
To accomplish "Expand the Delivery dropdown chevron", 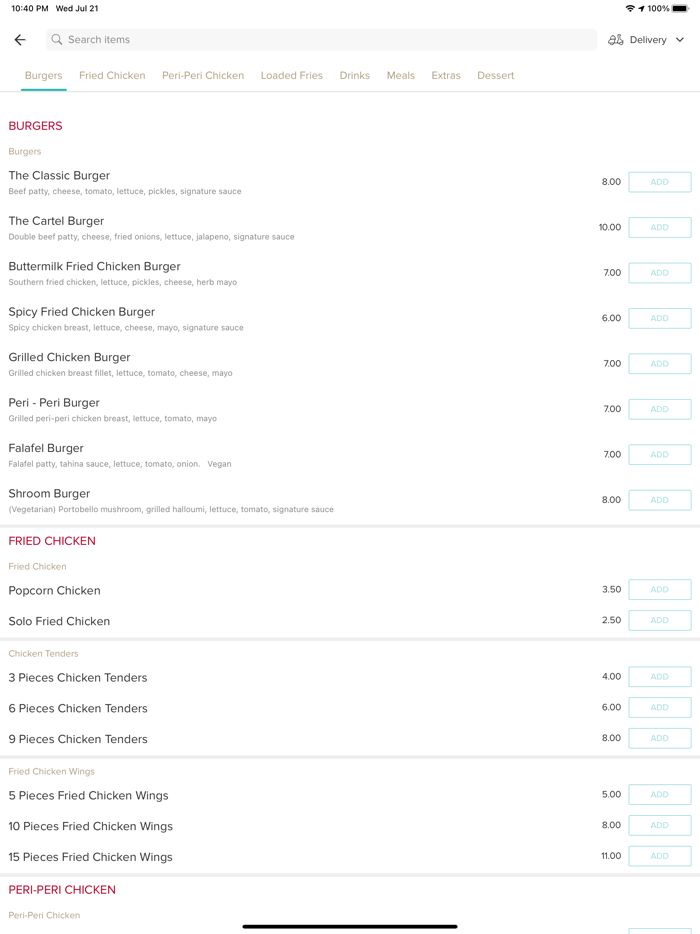I will tap(680, 40).
